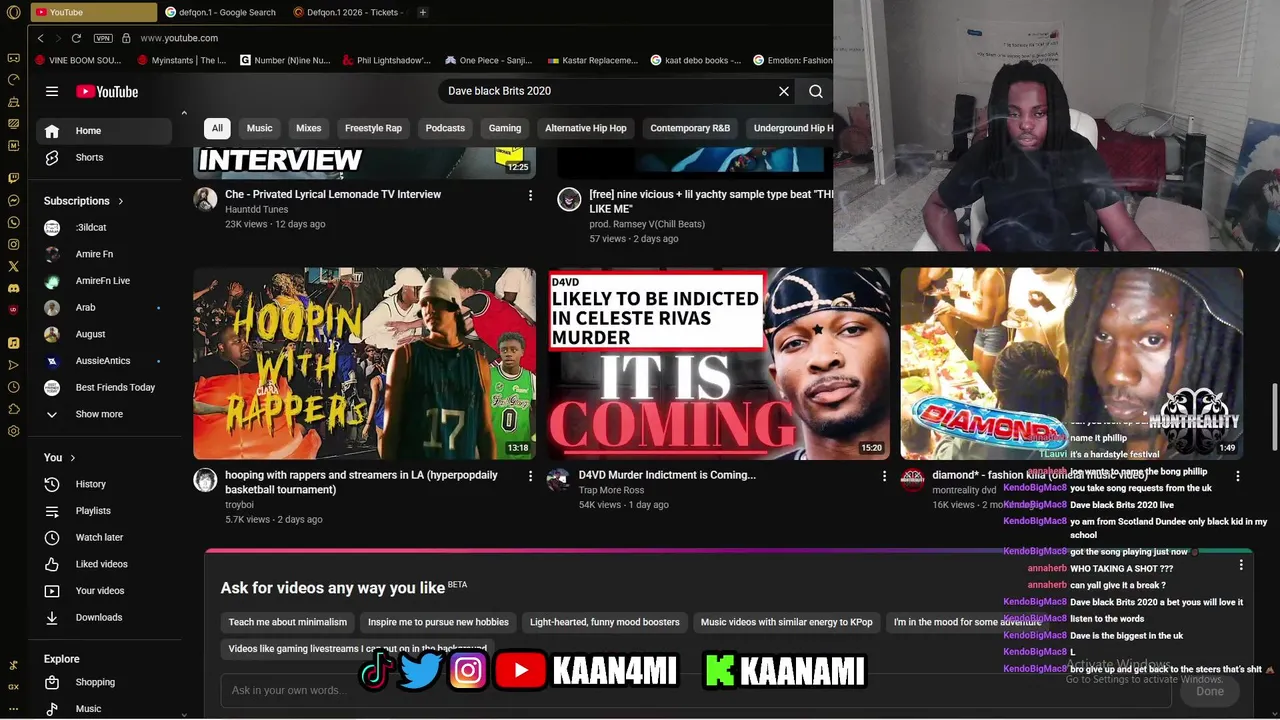Viewport: 1280px width, 720px height.
Task: Open Extensions cube icon in Opera sidebar
Action: tap(13, 409)
